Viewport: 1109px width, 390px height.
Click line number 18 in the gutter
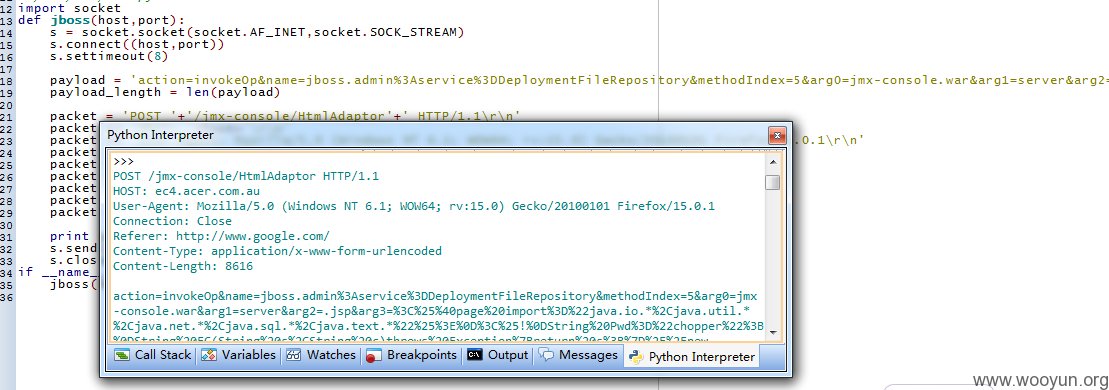pos(7,81)
